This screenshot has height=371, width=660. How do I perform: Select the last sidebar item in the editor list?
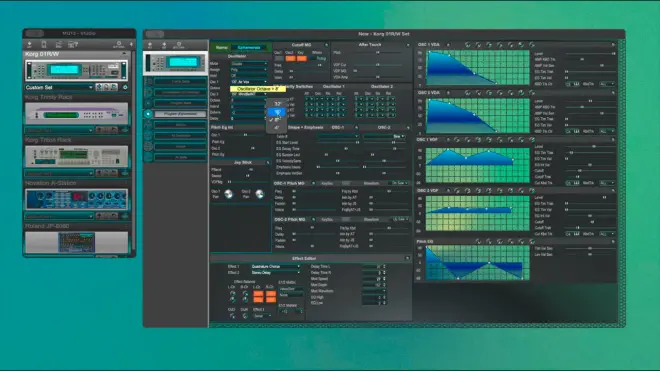point(180,157)
